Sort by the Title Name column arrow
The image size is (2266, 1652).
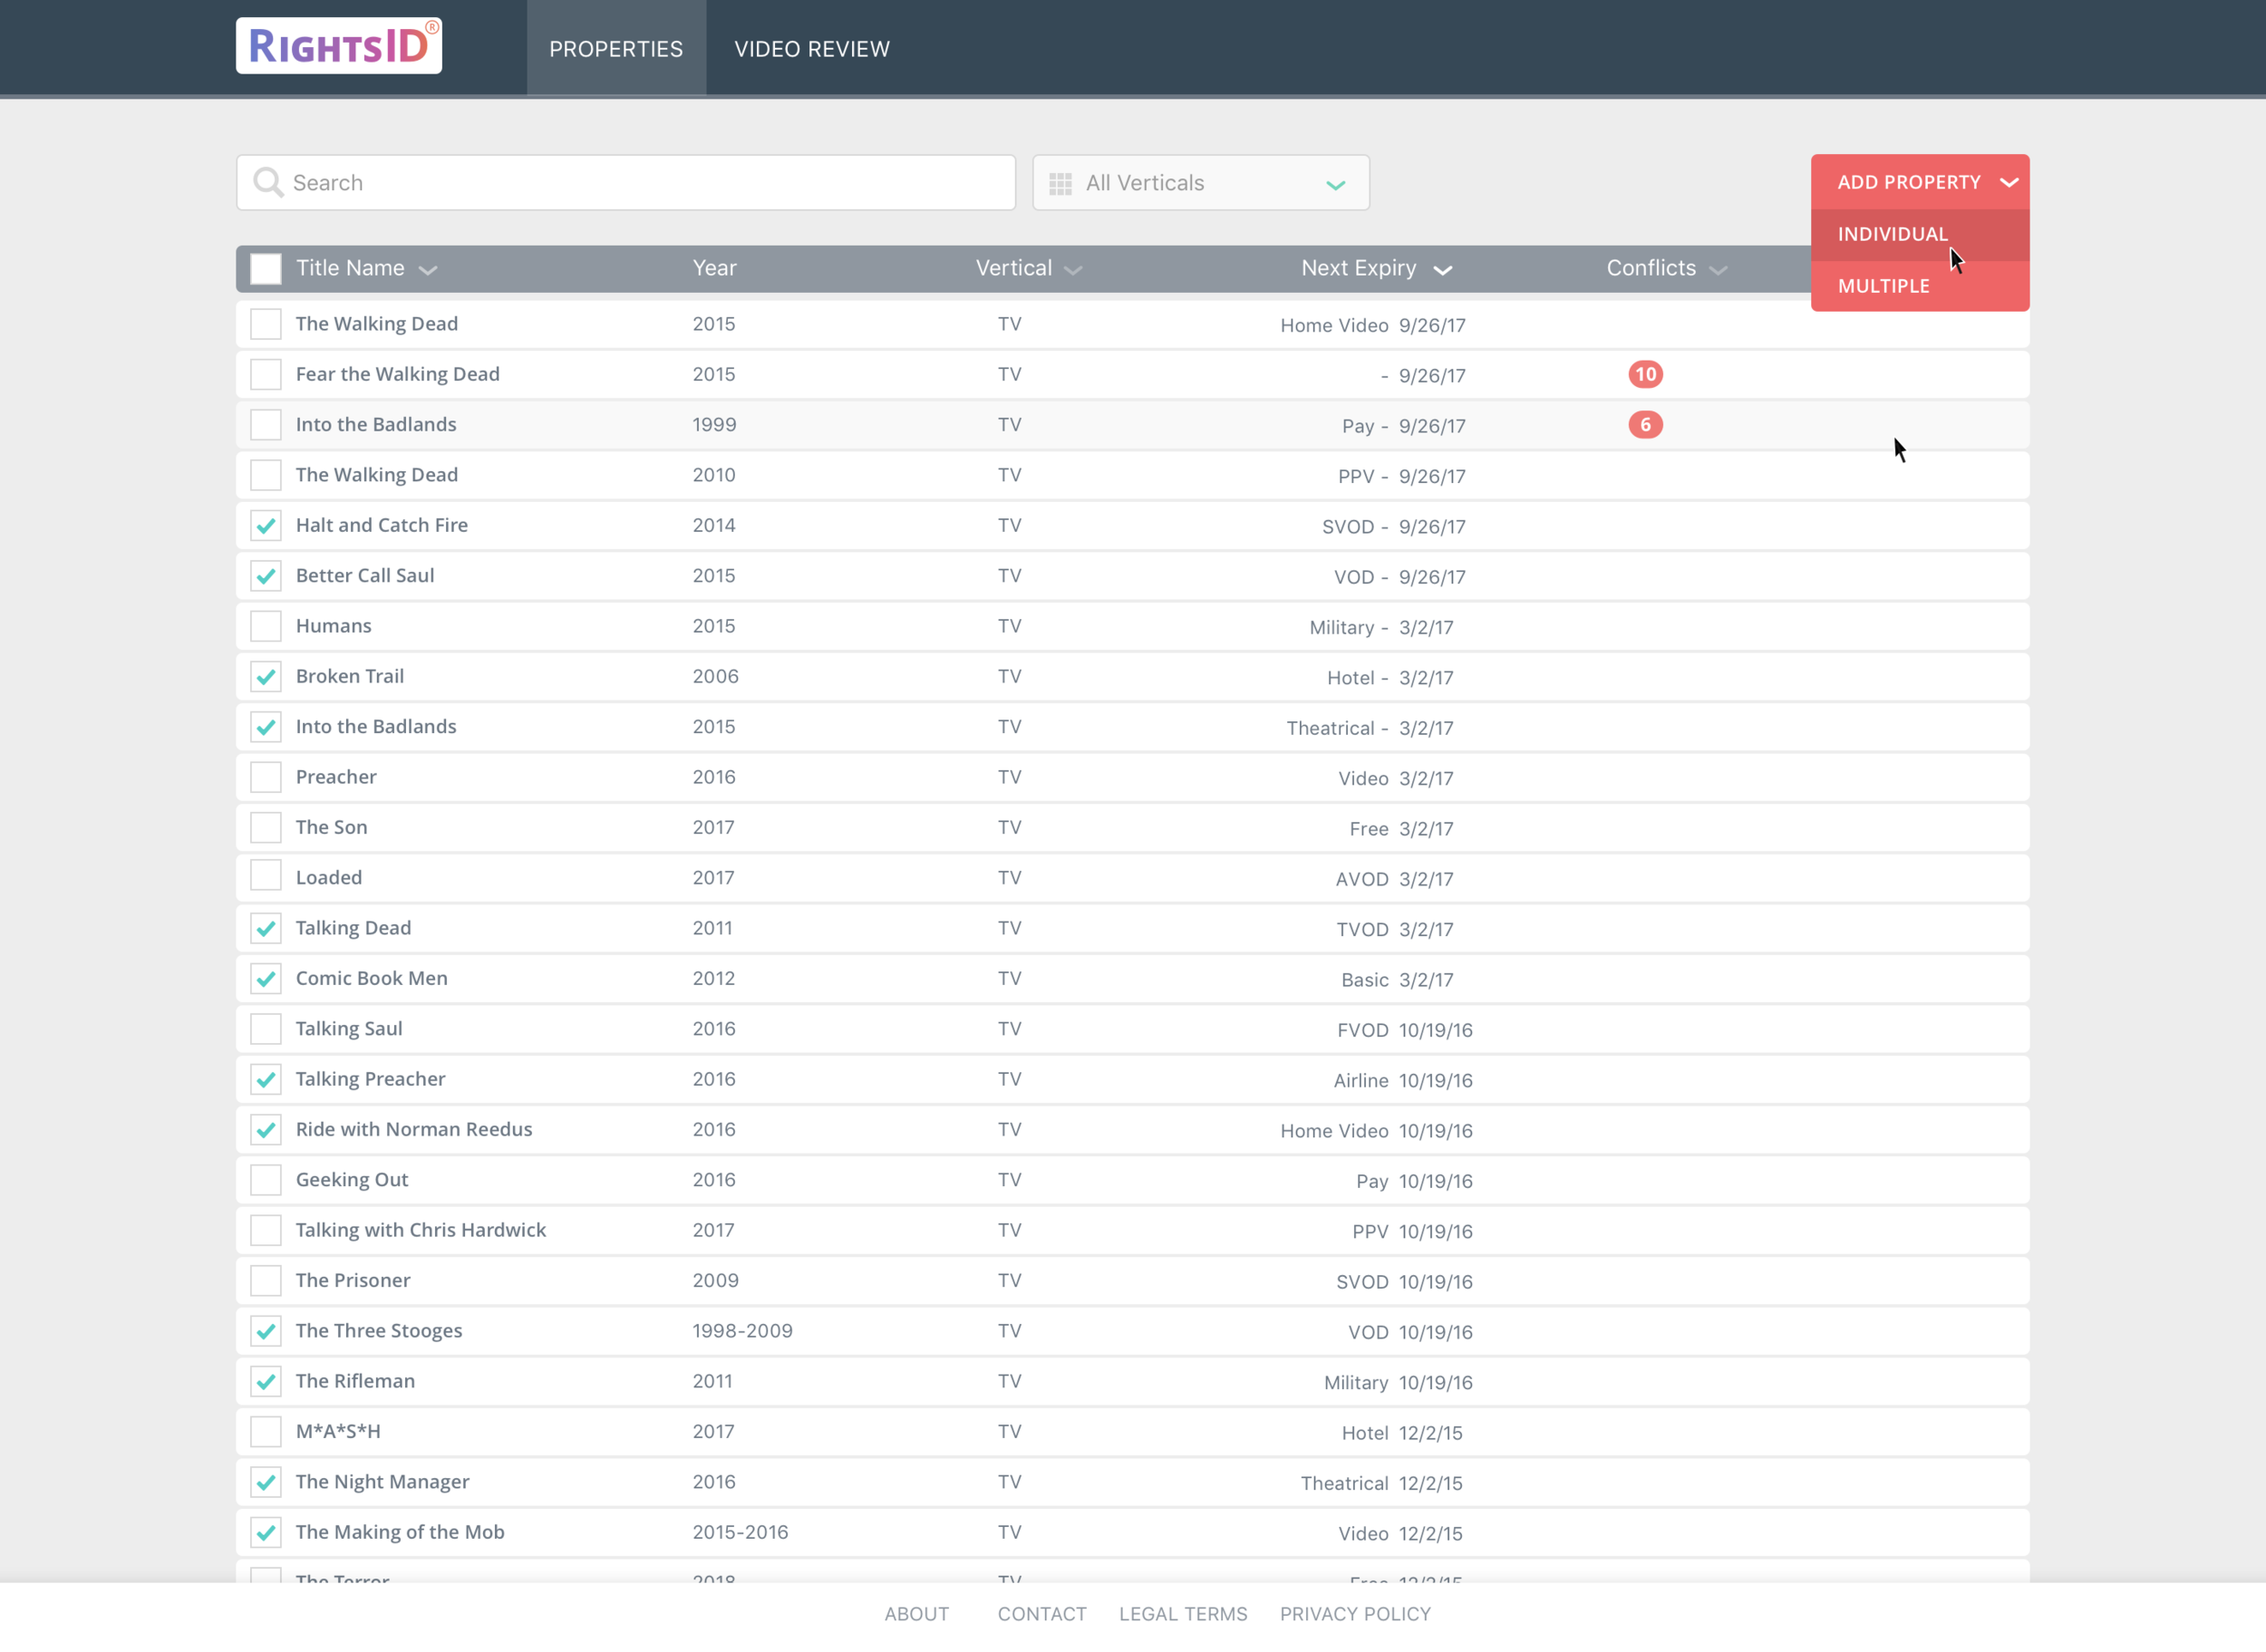tap(428, 270)
